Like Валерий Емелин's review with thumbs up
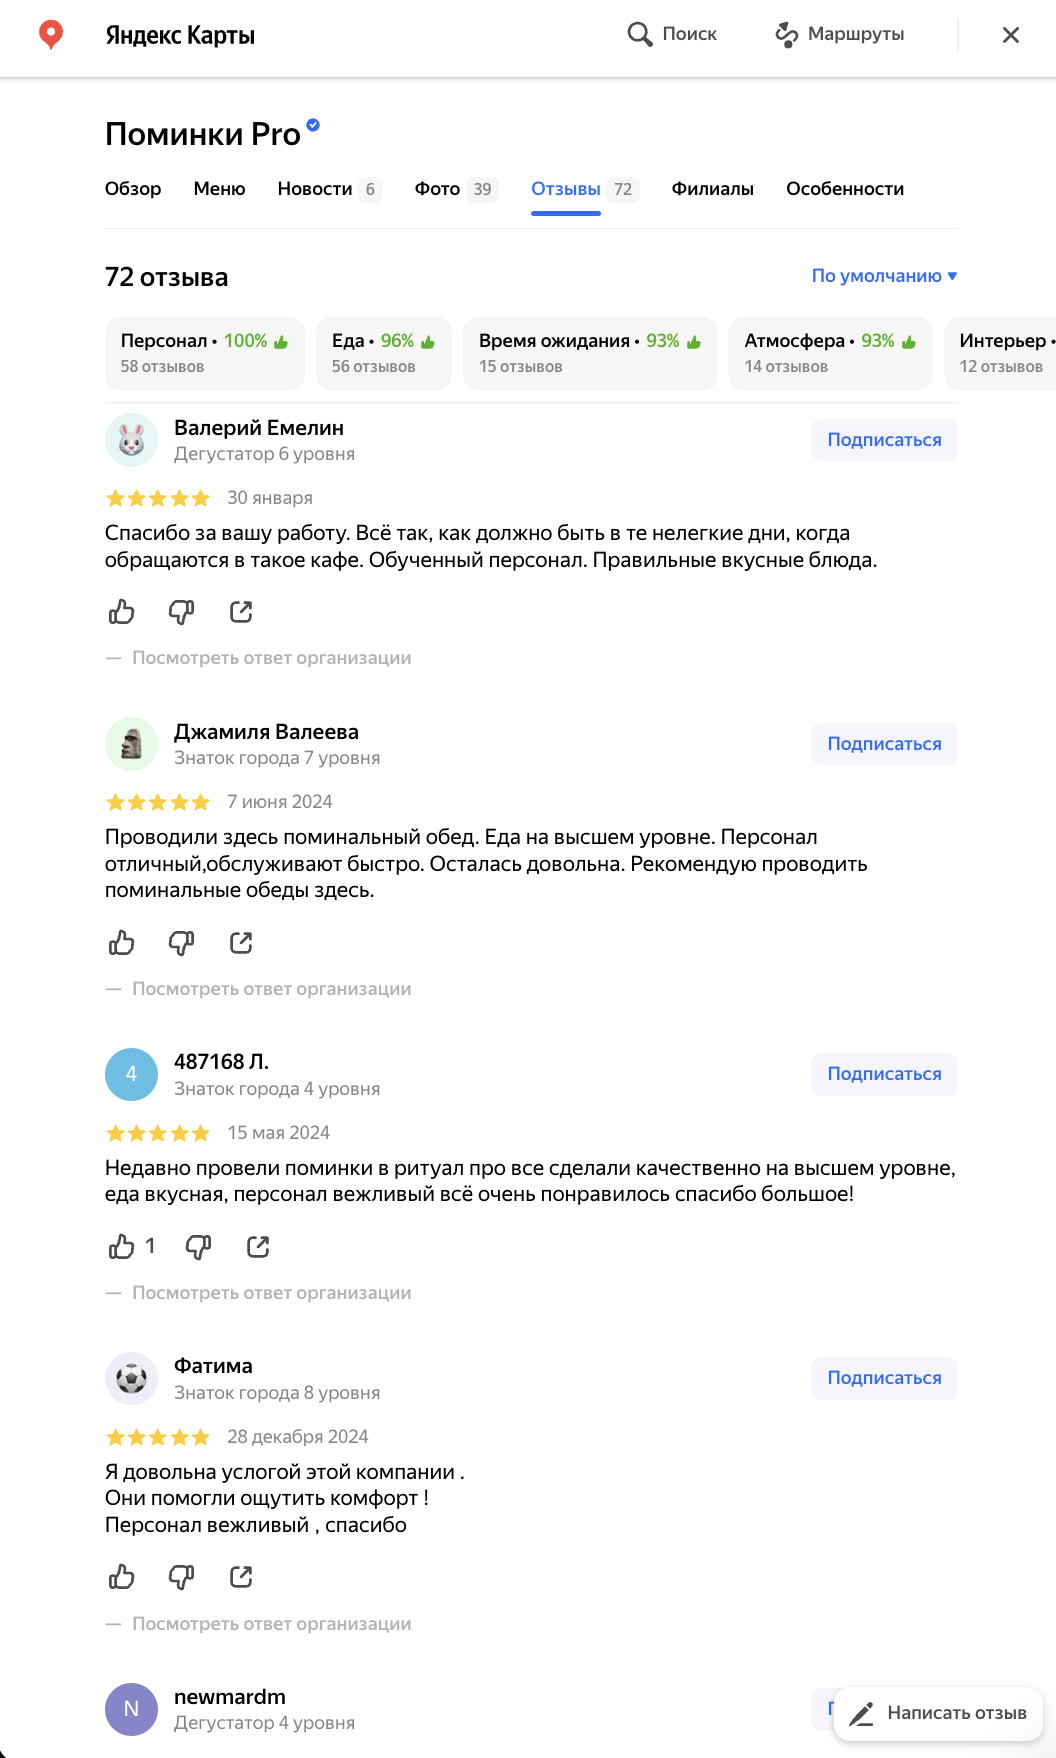The height and width of the screenshot is (1758, 1056). 122,612
